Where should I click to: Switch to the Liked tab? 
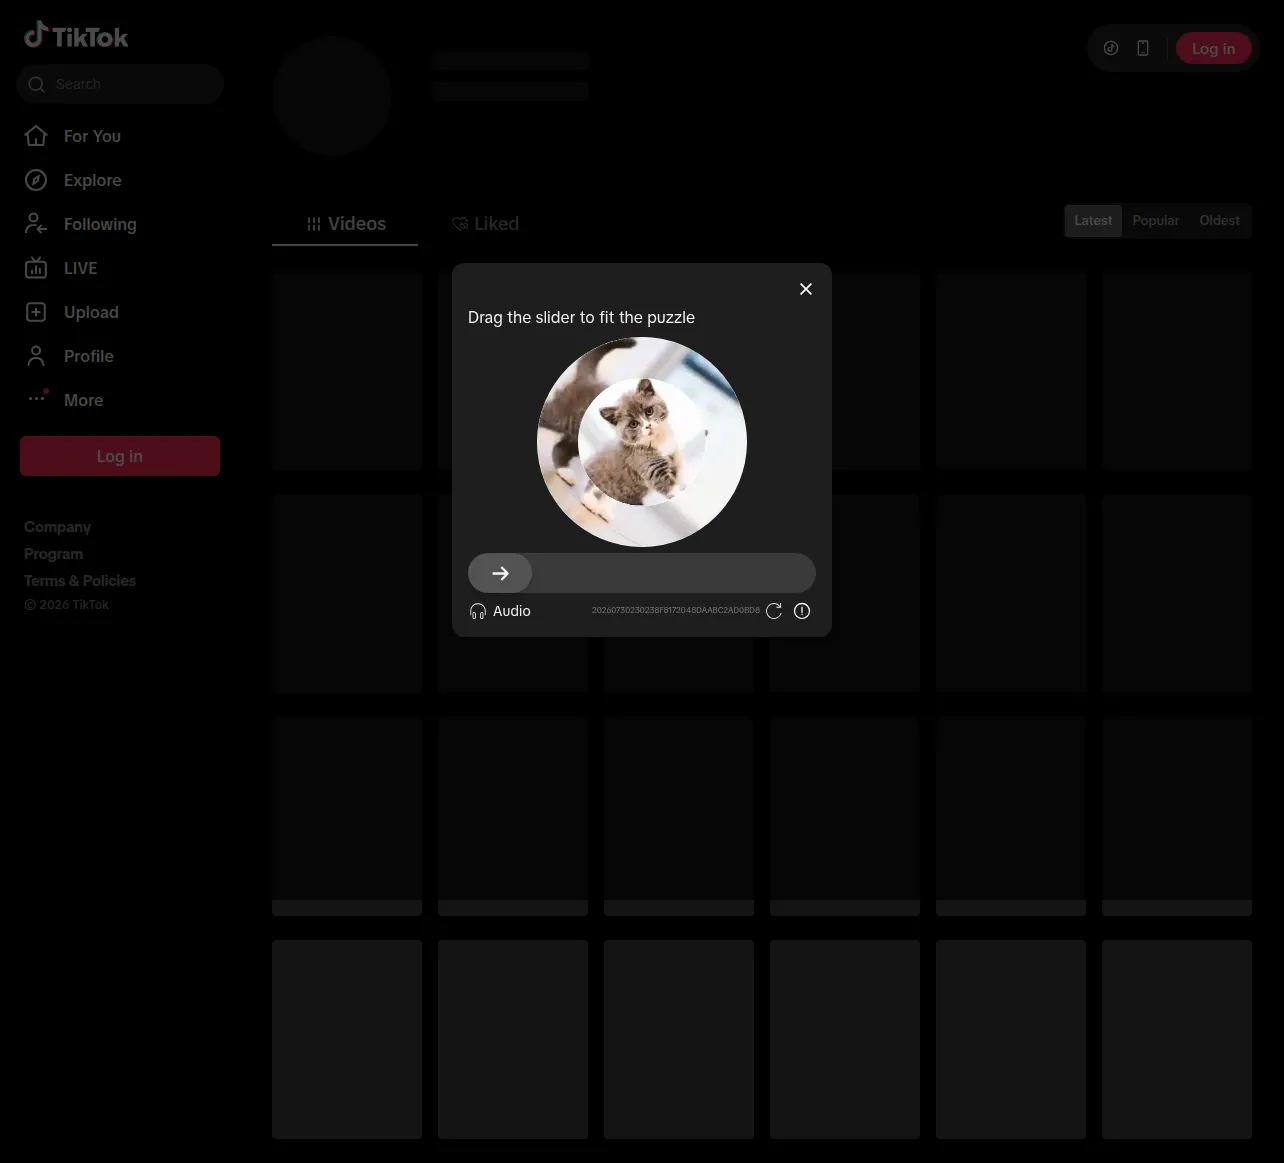pos(485,224)
